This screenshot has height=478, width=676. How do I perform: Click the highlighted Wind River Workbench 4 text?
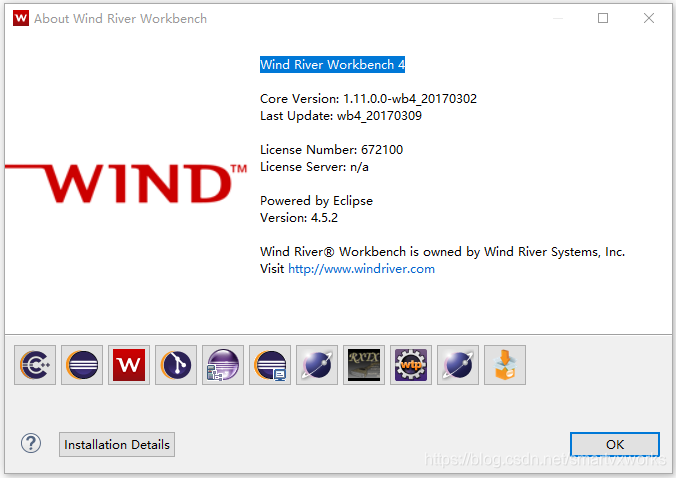click(332, 65)
